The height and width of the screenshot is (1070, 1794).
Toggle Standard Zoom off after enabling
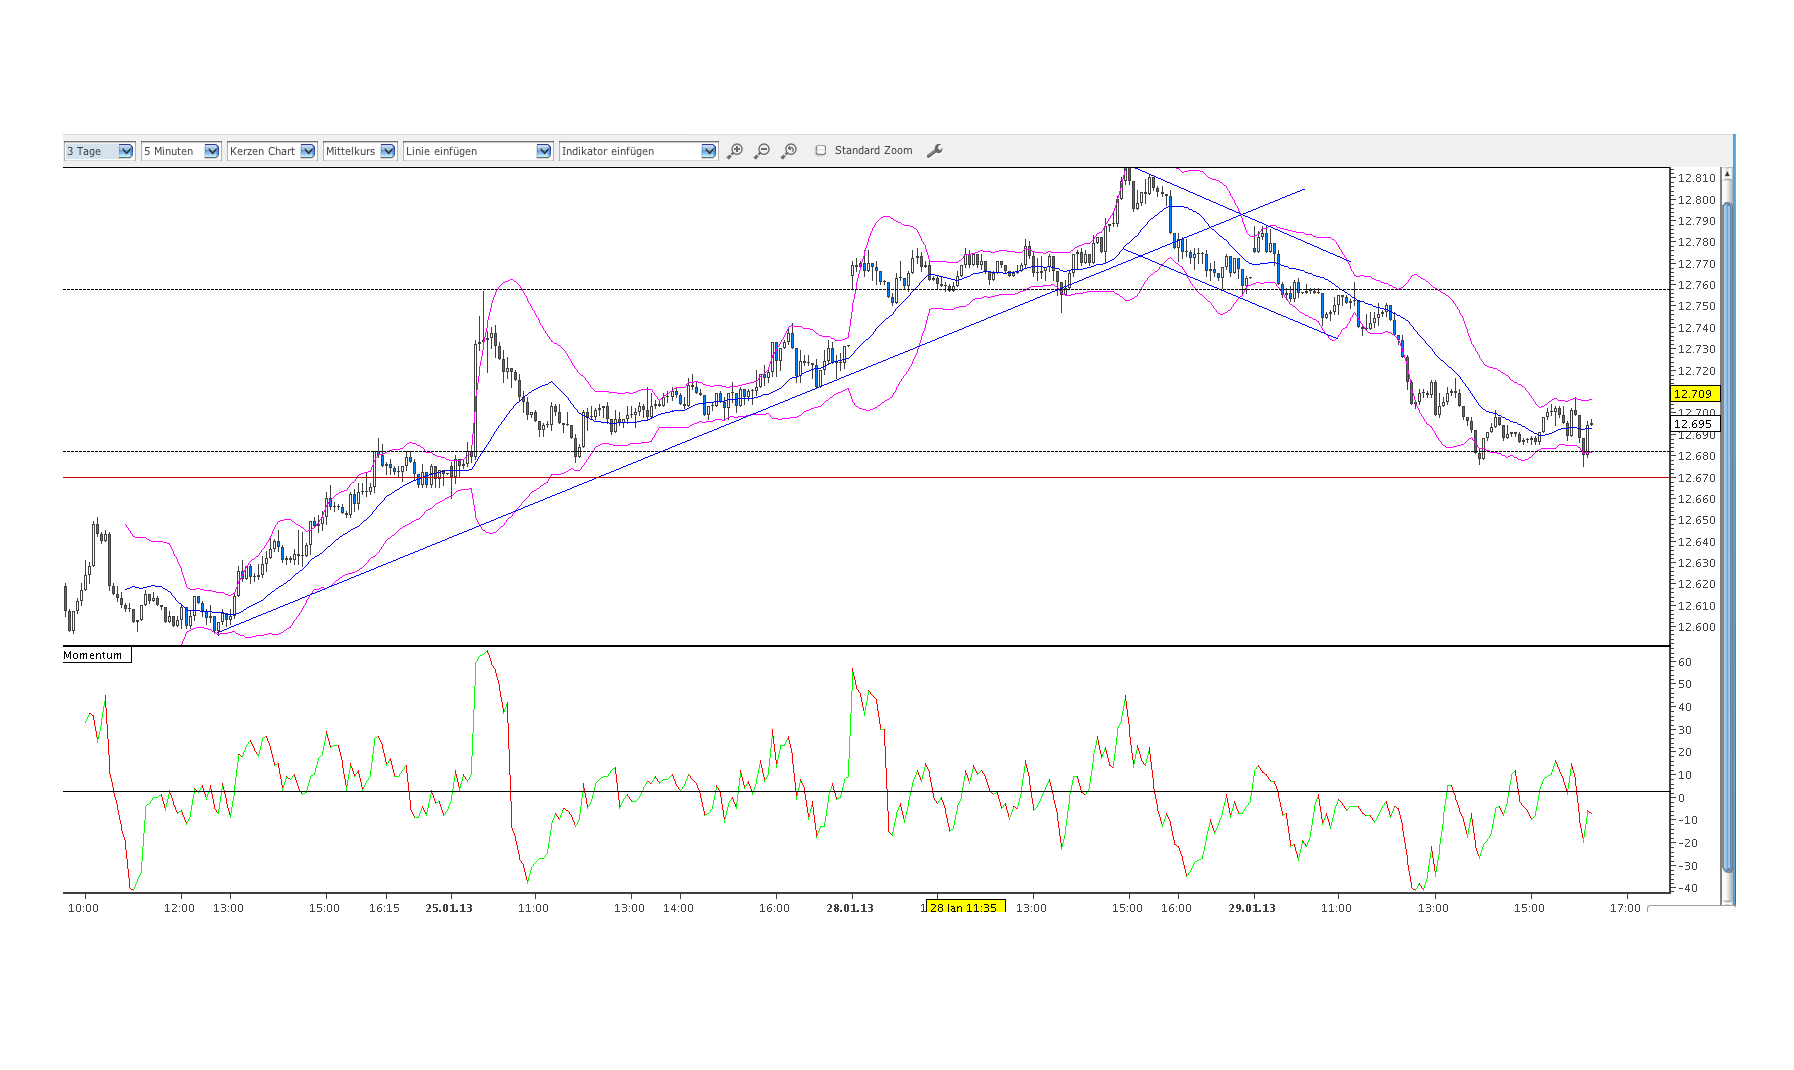821,149
